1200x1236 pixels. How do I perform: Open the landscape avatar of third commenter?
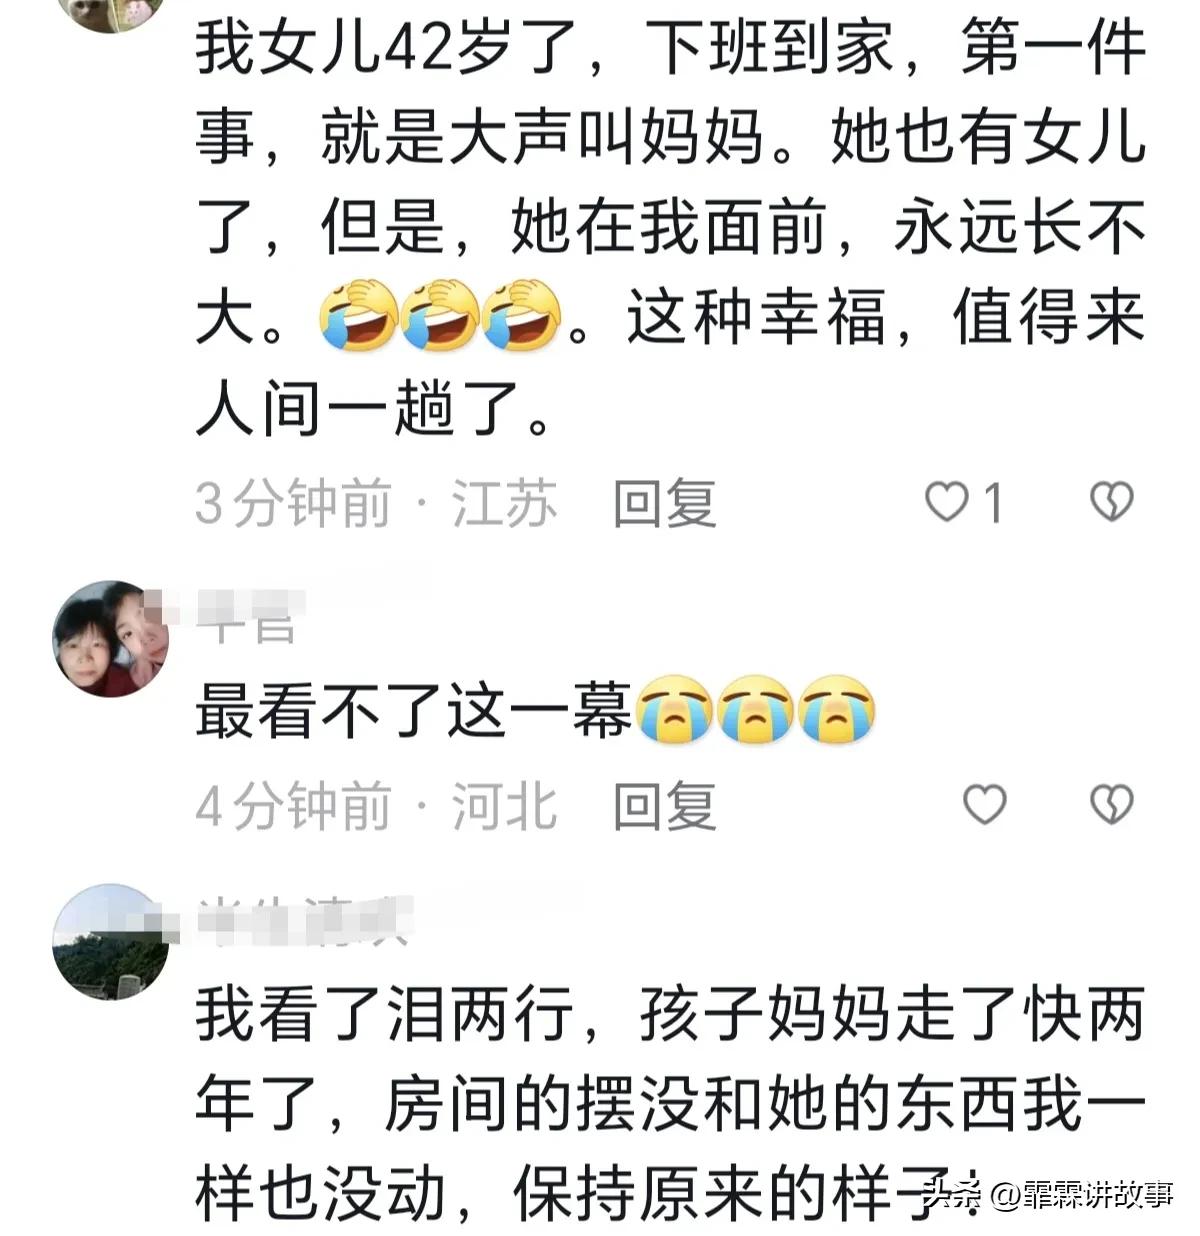[110, 941]
